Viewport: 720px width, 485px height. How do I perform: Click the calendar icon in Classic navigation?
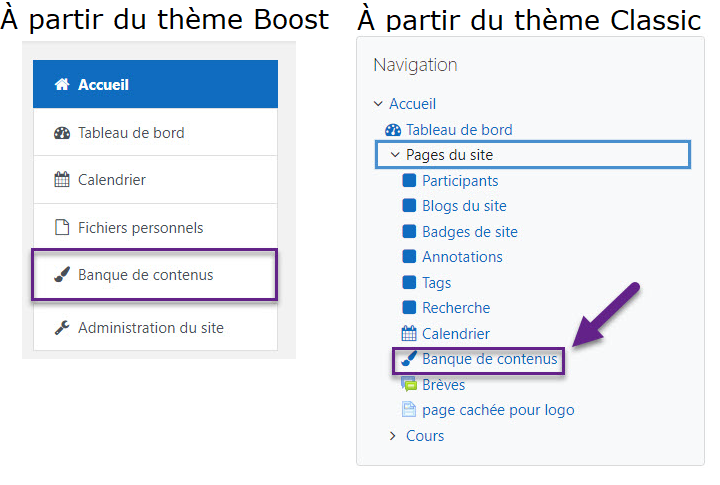tap(409, 333)
